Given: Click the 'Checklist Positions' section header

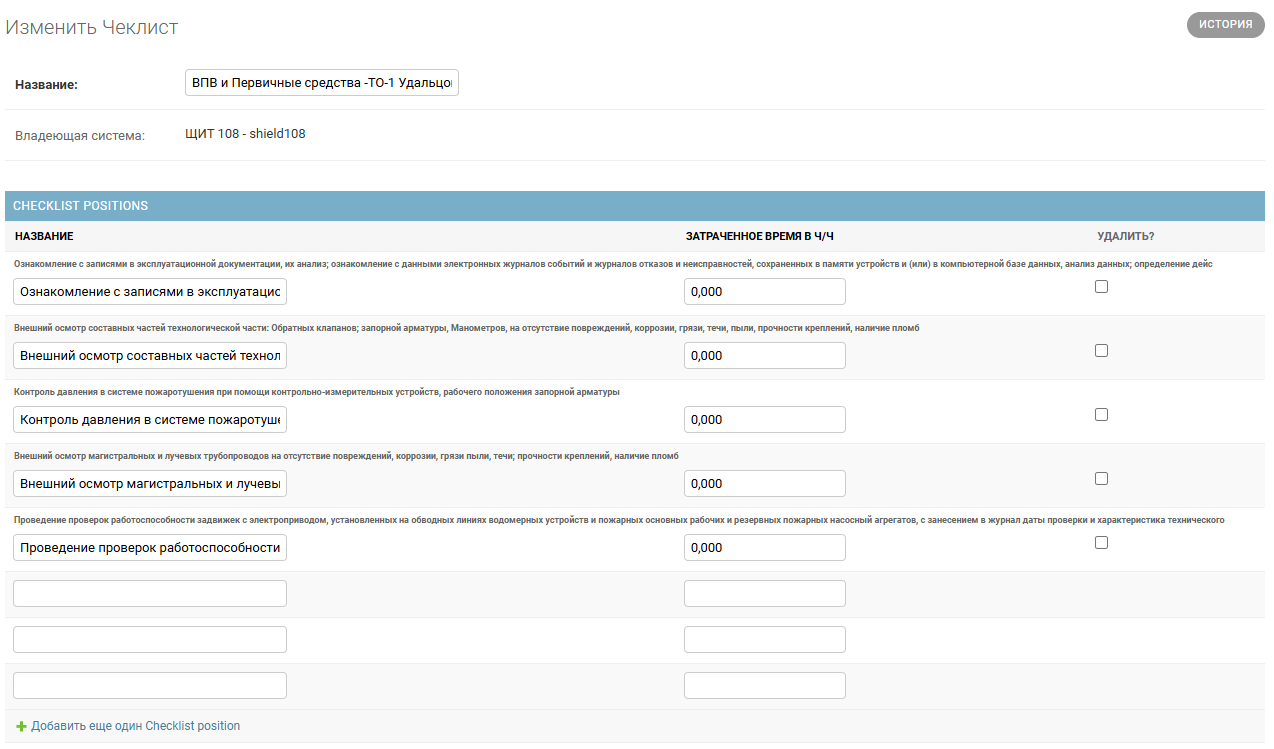Looking at the screenshot, I should coord(80,206).
